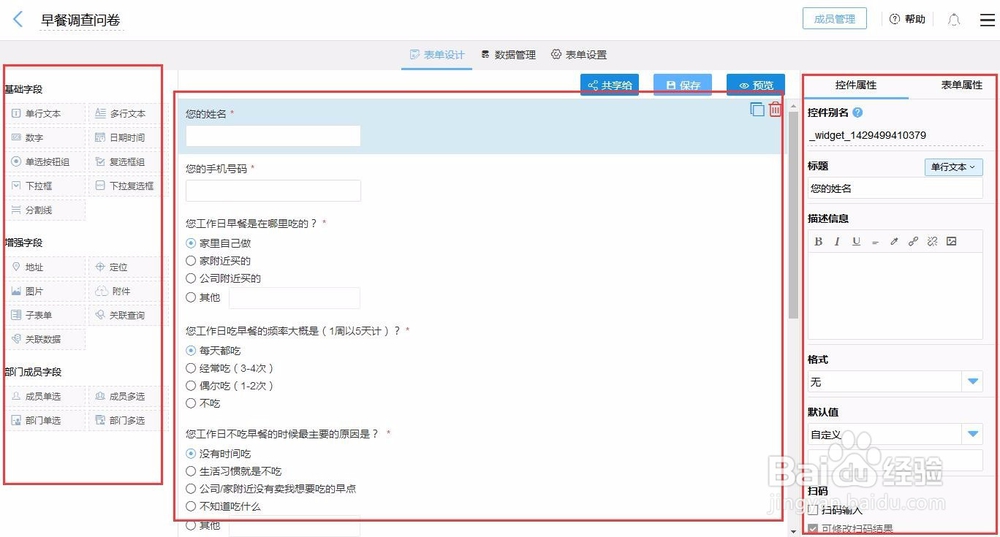Screen dimensions: 1000x537
Task: Select radio option 没有时间吃
Action: 191,453
